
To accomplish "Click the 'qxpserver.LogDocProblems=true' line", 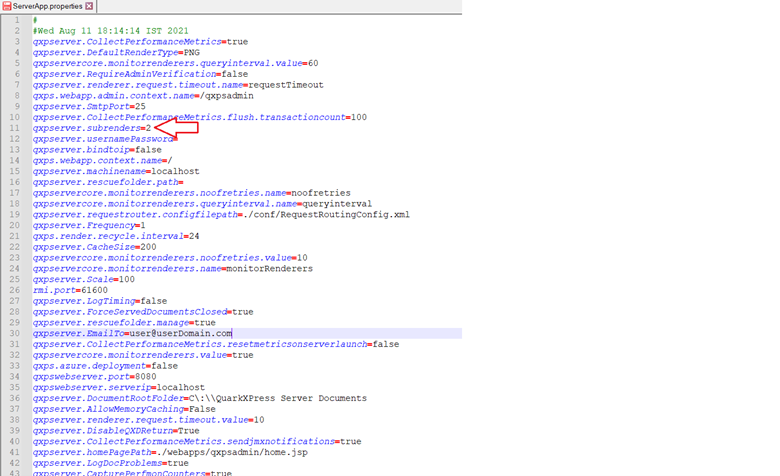I will click(111, 463).
